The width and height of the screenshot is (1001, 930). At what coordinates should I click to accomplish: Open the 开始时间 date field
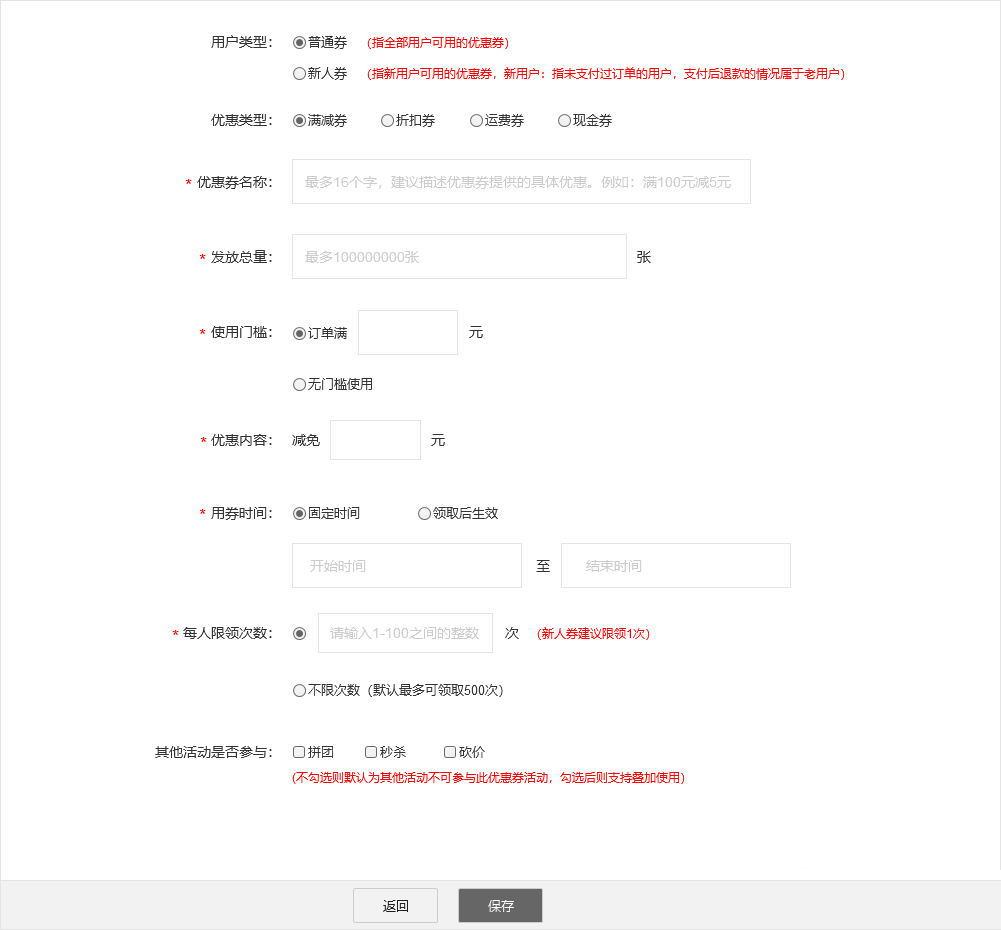[407, 566]
